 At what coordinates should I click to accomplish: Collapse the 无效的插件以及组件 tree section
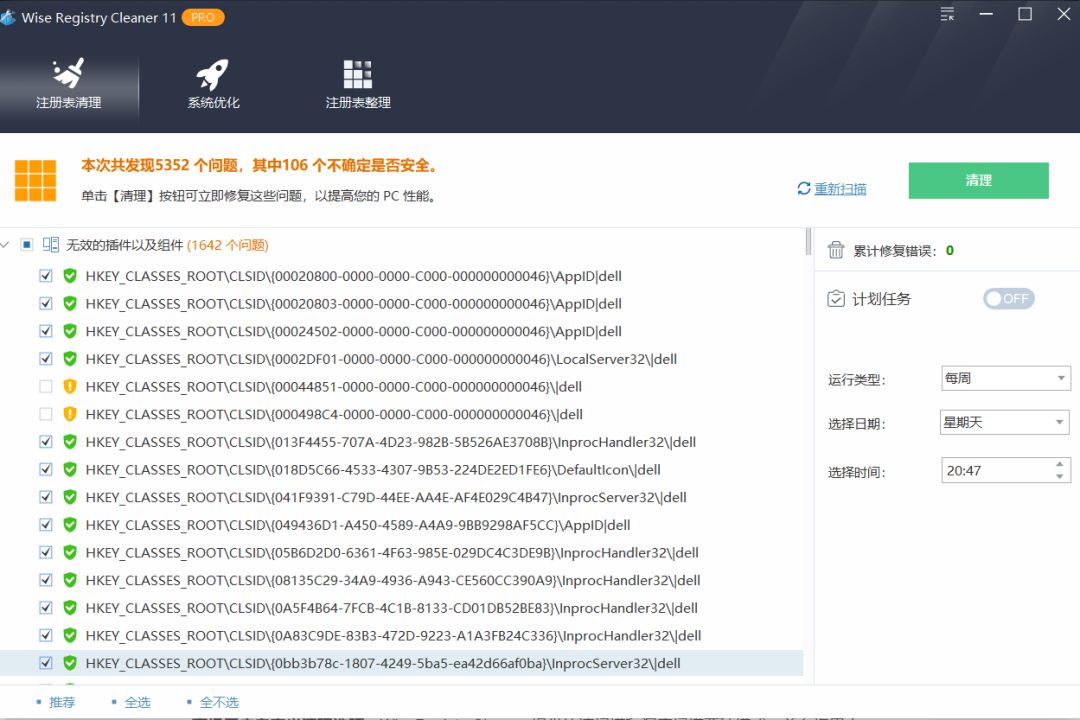[5, 244]
